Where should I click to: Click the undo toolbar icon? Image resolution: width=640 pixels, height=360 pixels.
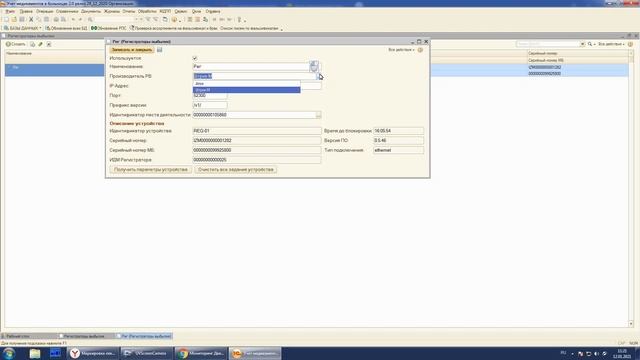tap(73, 20)
